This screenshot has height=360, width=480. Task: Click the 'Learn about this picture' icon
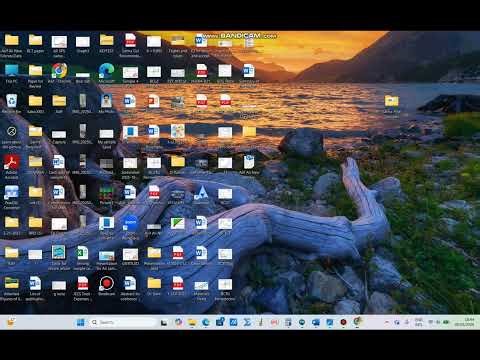point(12,136)
